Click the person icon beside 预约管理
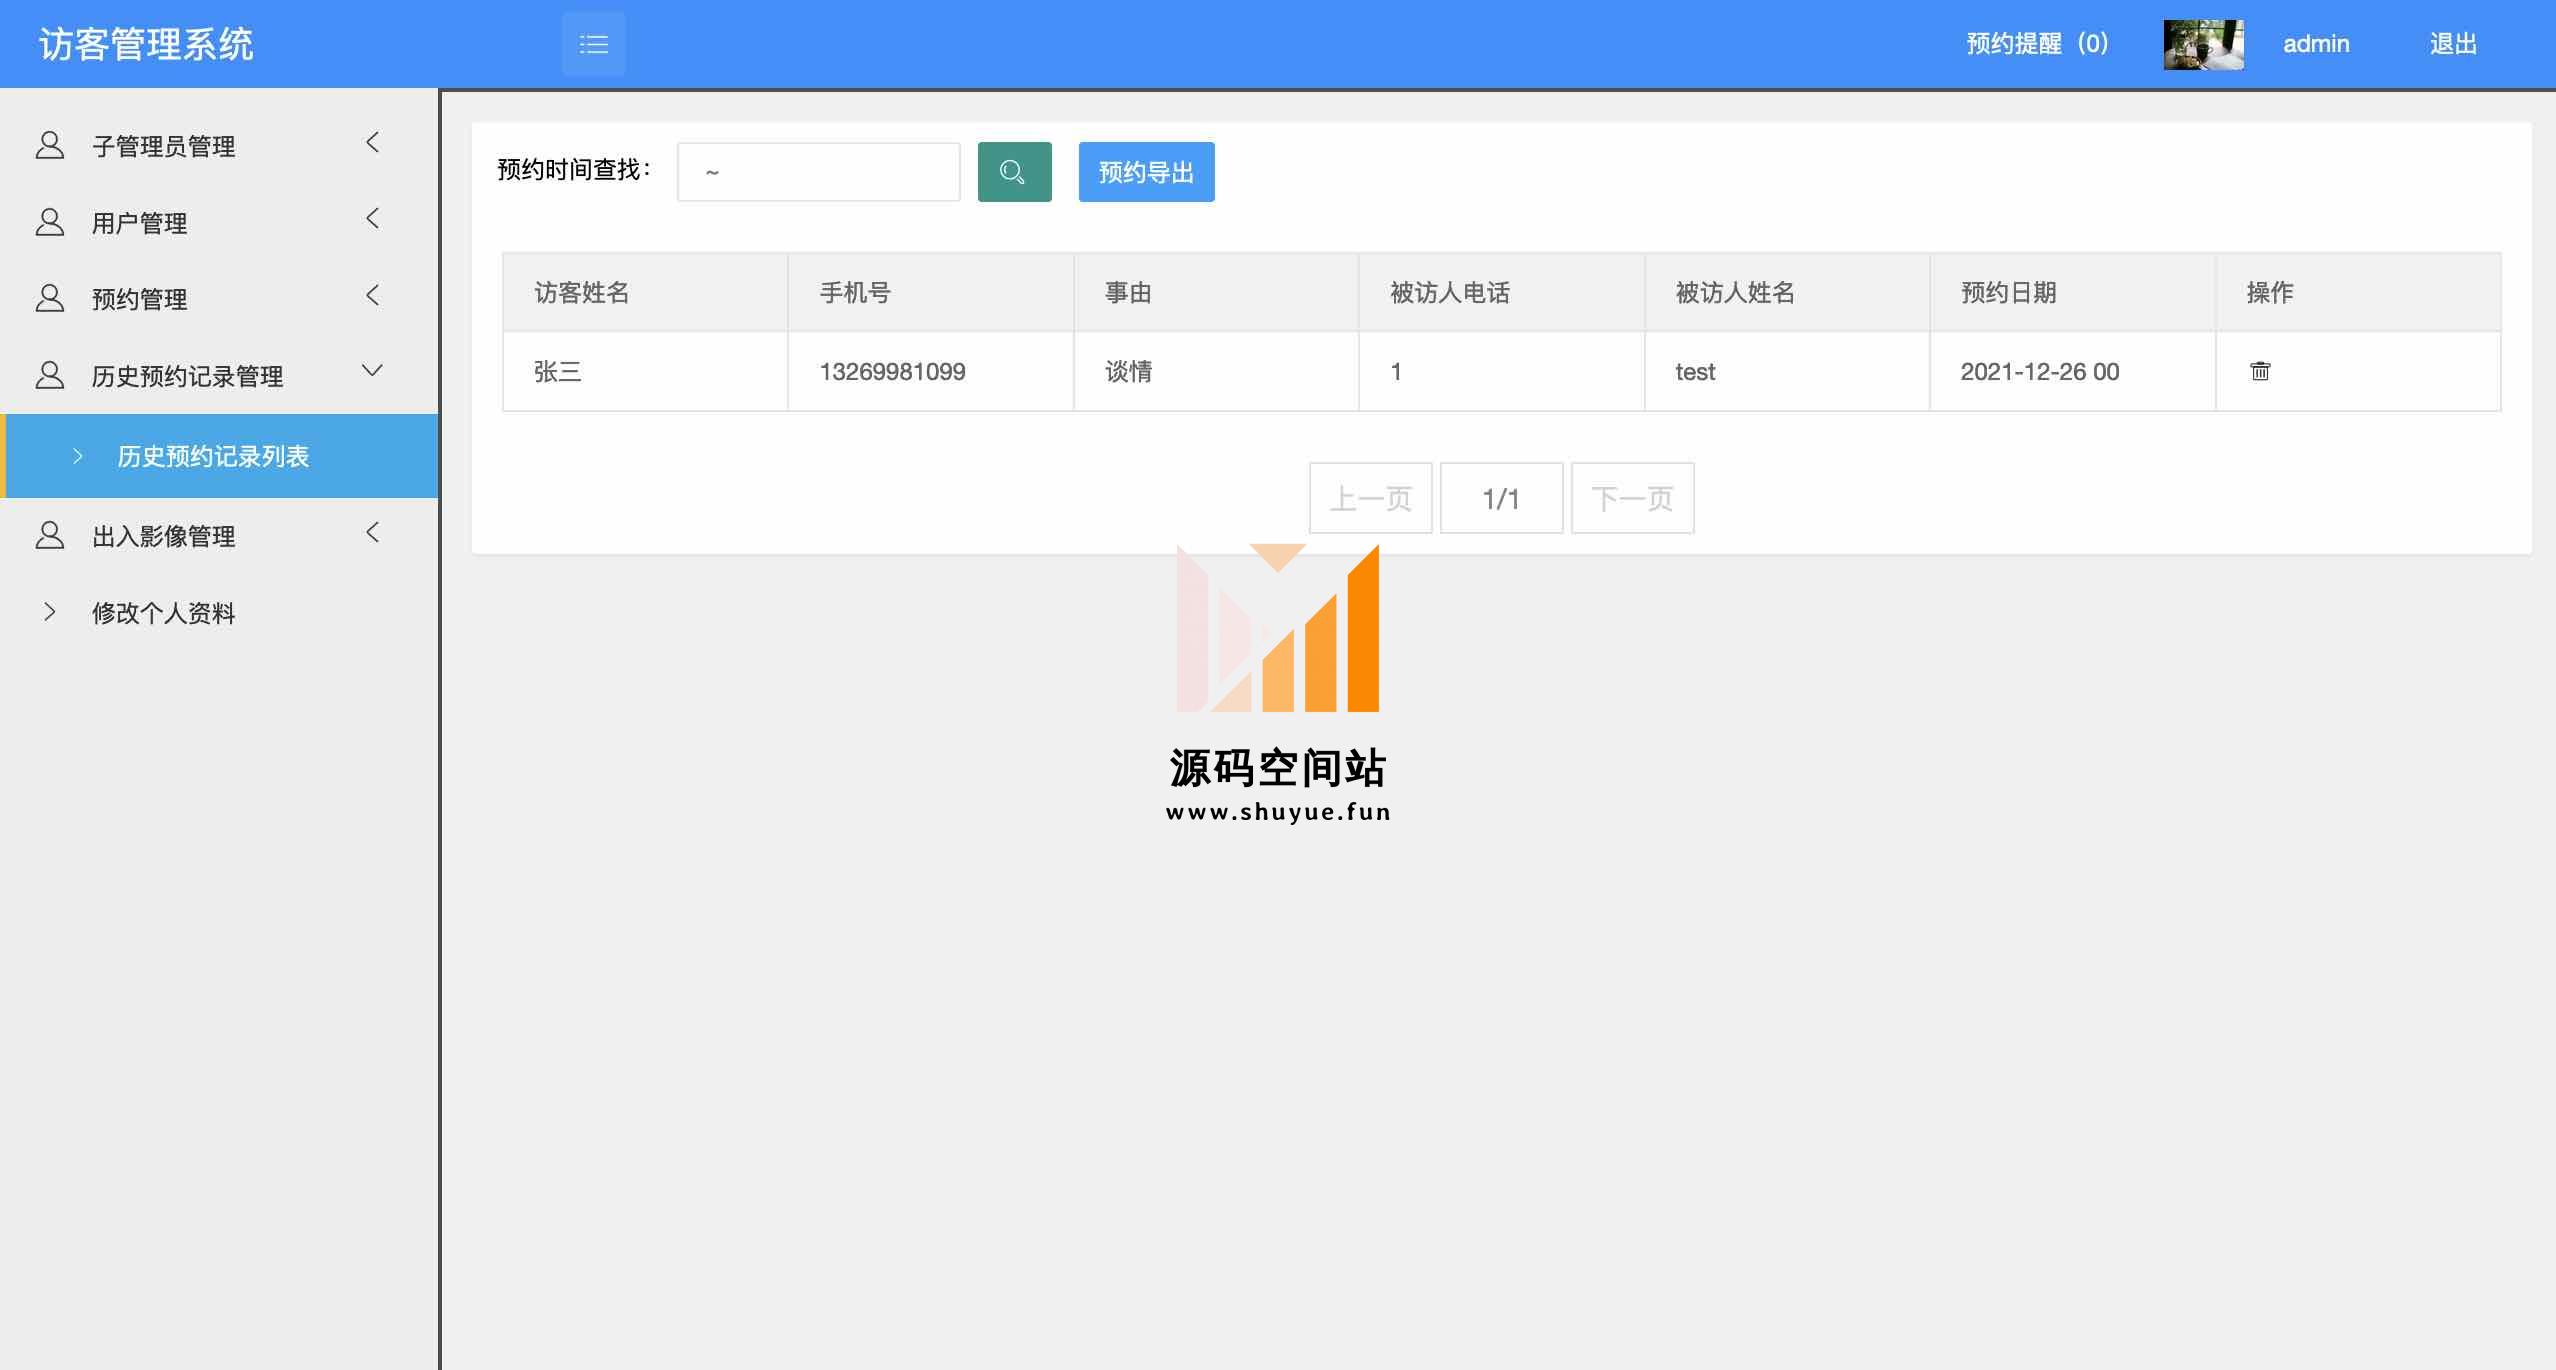 (x=50, y=298)
